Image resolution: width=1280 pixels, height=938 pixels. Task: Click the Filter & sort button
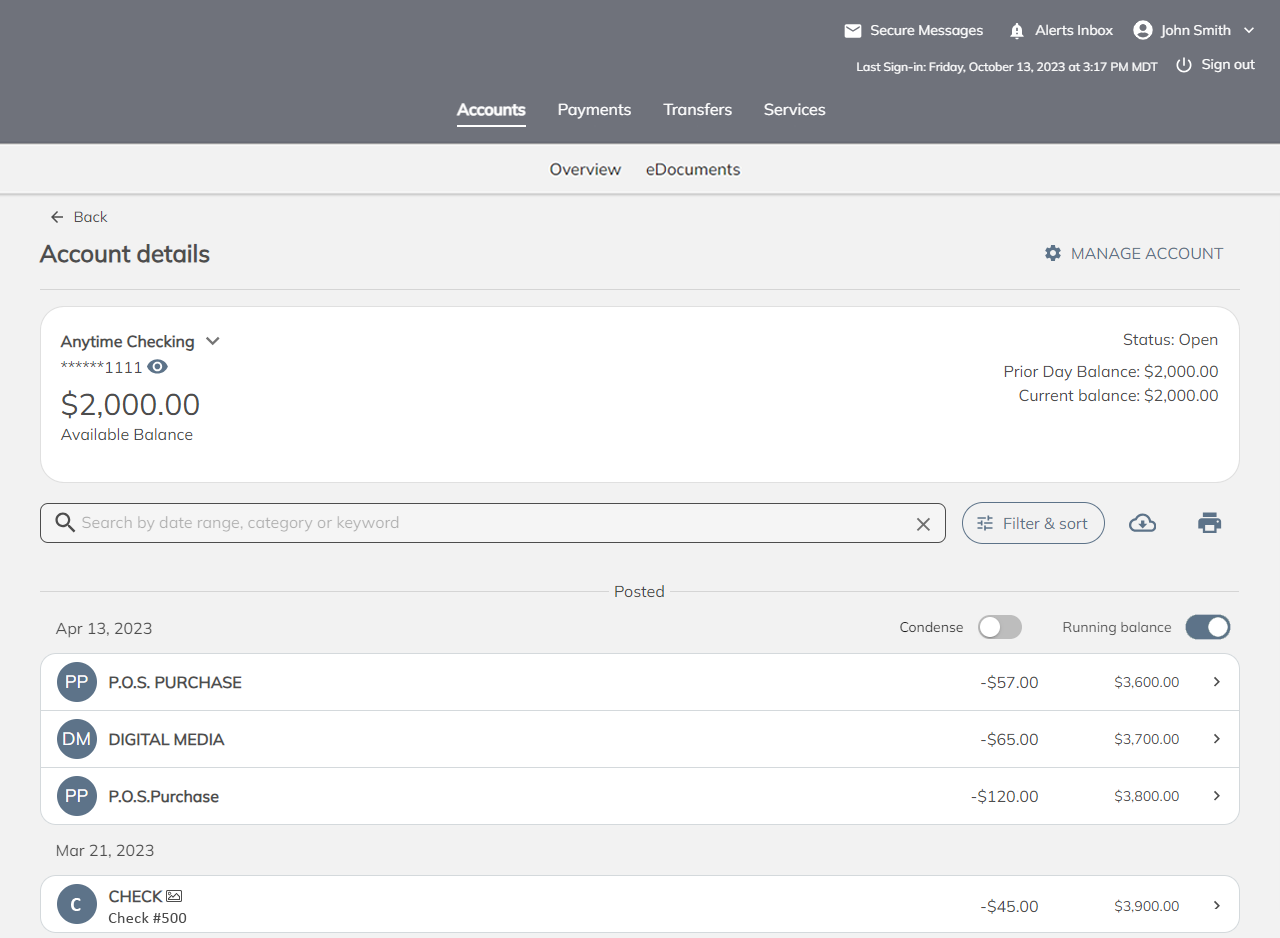pyautogui.click(x=1033, y=523)
